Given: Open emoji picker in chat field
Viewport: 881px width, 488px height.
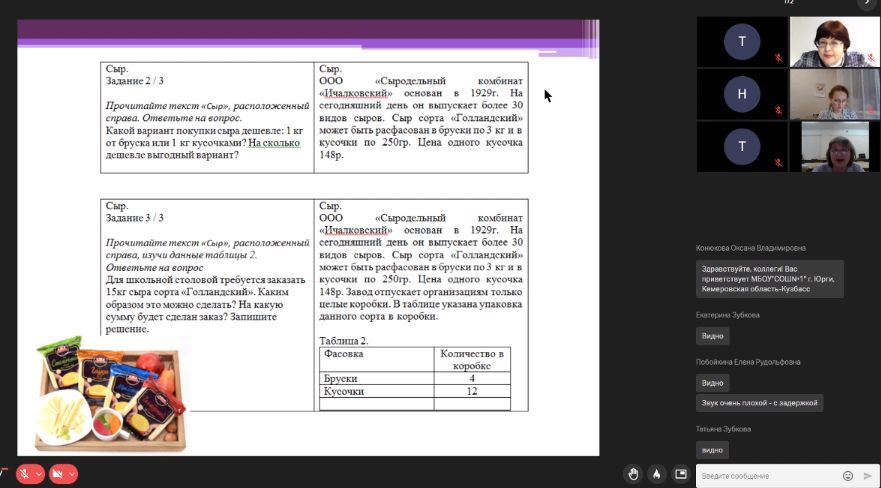Looking at the screenshot, I should point(848,475).
